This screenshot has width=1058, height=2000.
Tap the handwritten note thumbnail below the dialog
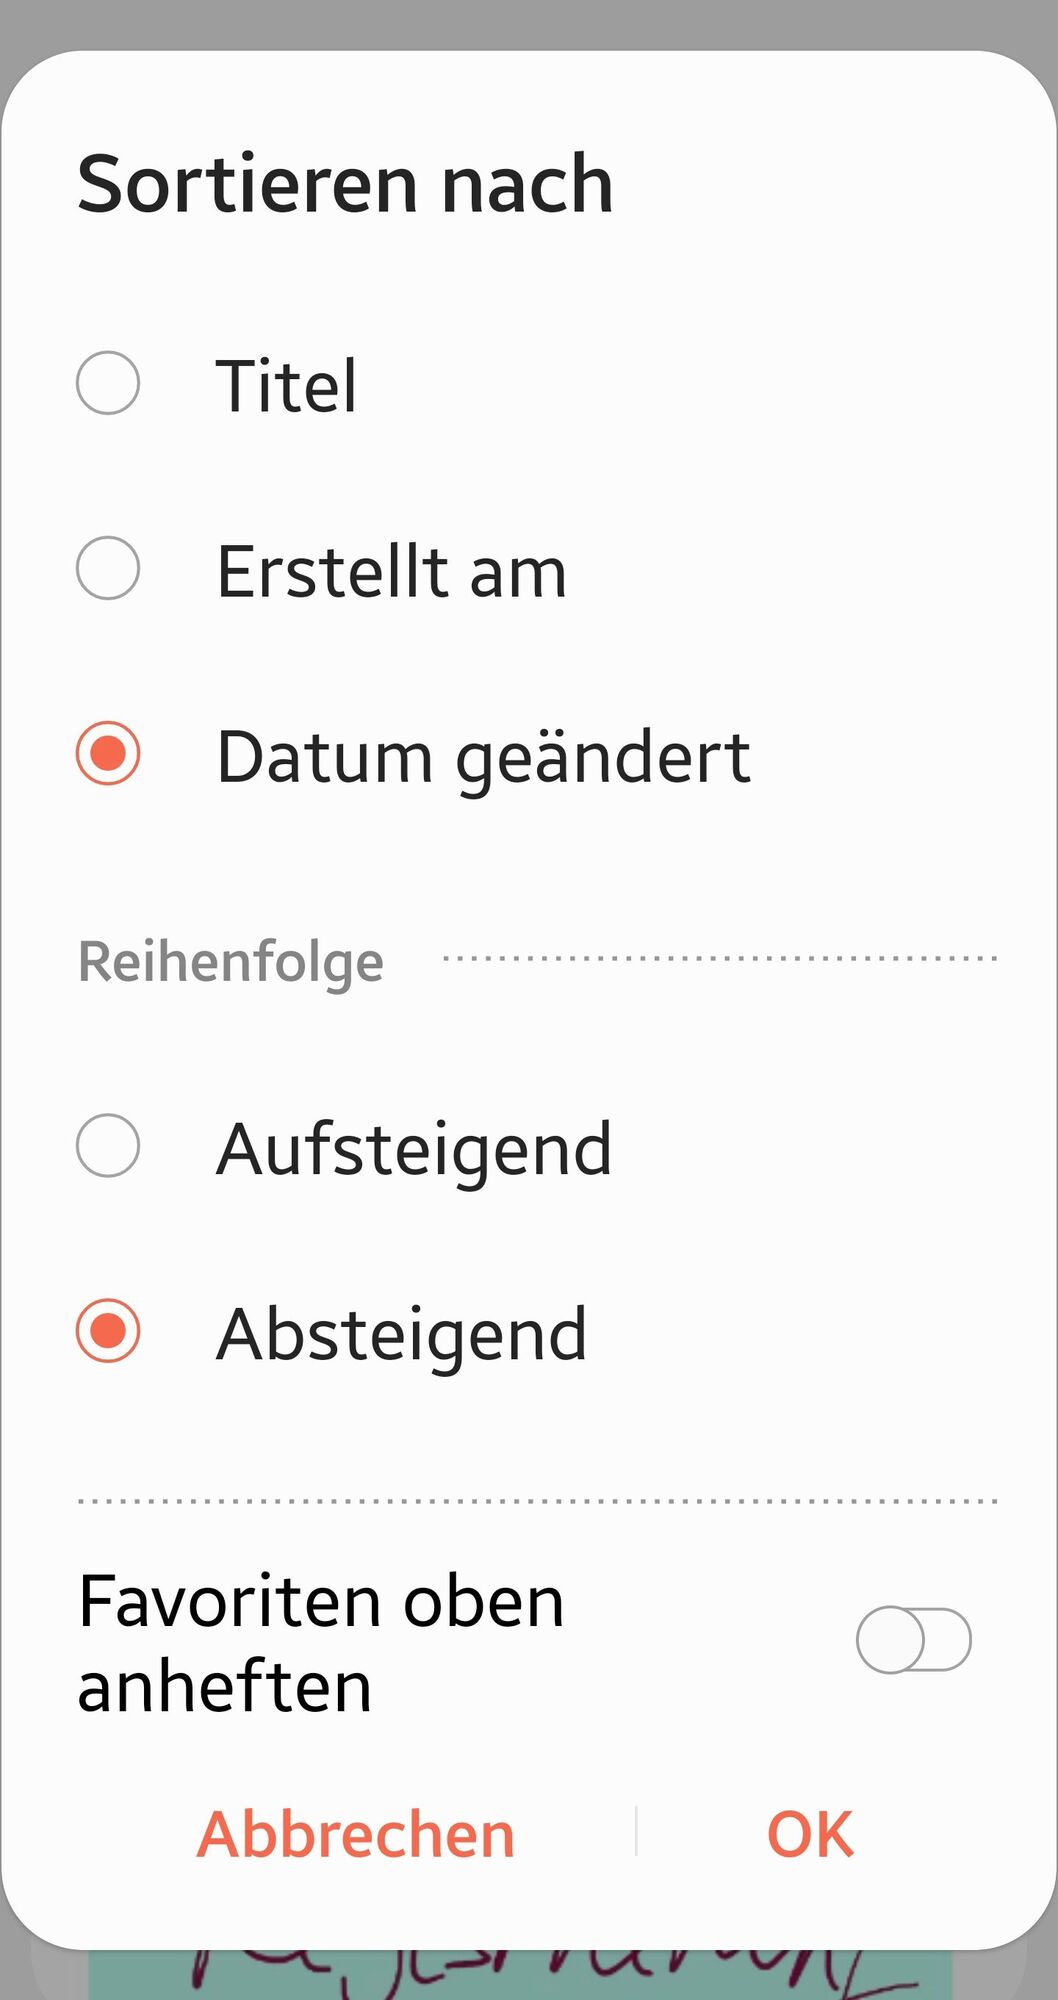520,1975
